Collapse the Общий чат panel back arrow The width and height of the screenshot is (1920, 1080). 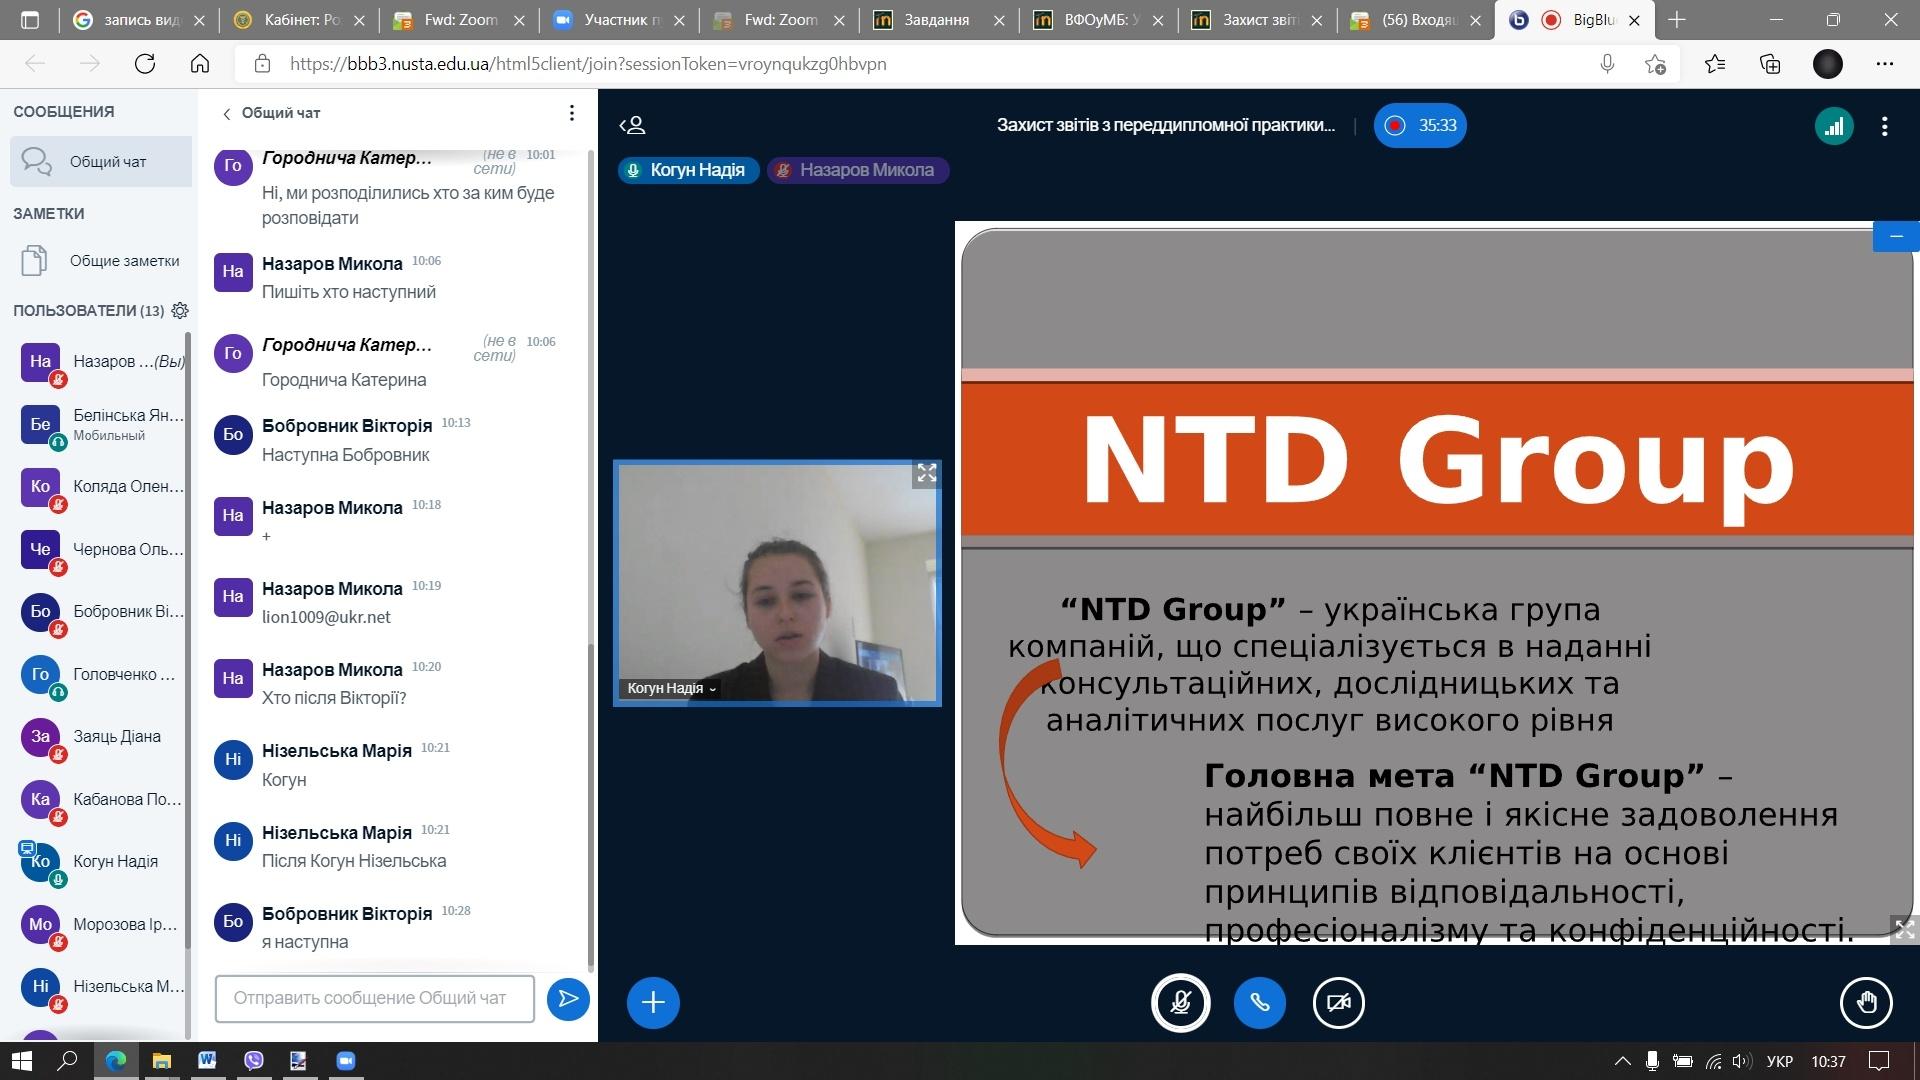click(227, 114)
